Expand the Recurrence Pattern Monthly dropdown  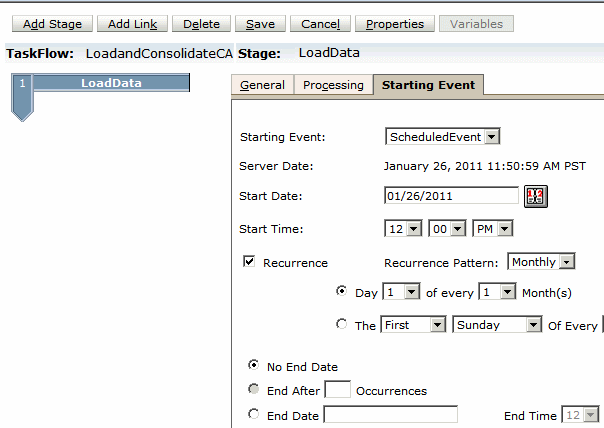click(541, 262)
